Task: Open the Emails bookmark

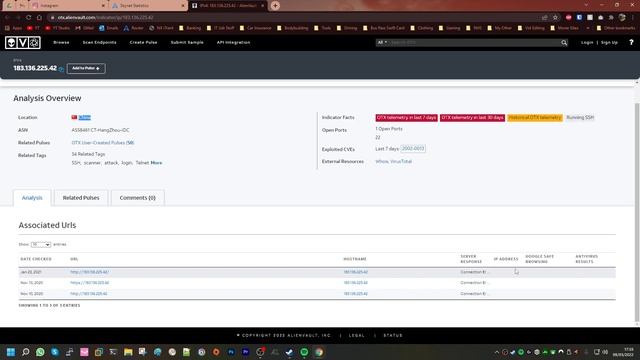Action: [x=109, y=28]
